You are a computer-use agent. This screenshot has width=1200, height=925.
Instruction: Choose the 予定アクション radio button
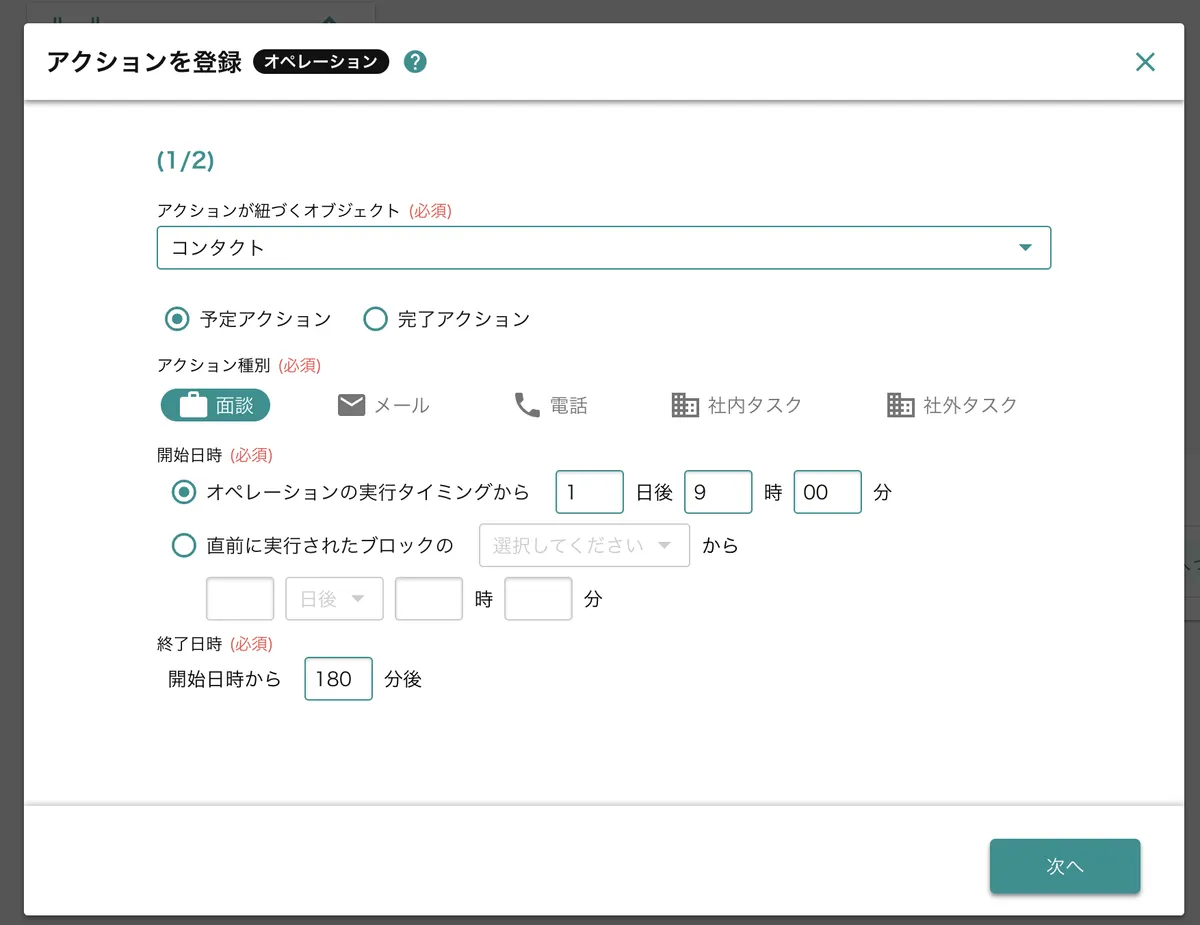(x=177, y=319)
